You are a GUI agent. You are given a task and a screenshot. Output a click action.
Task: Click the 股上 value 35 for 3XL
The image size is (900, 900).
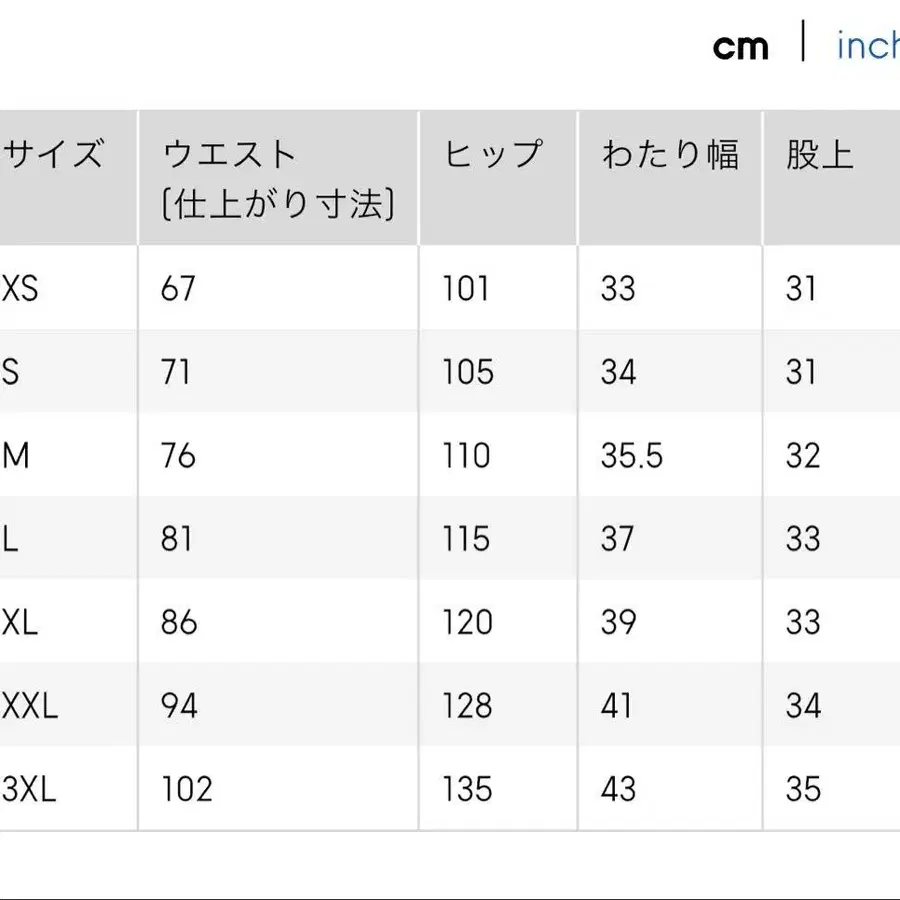click(802, 789)
